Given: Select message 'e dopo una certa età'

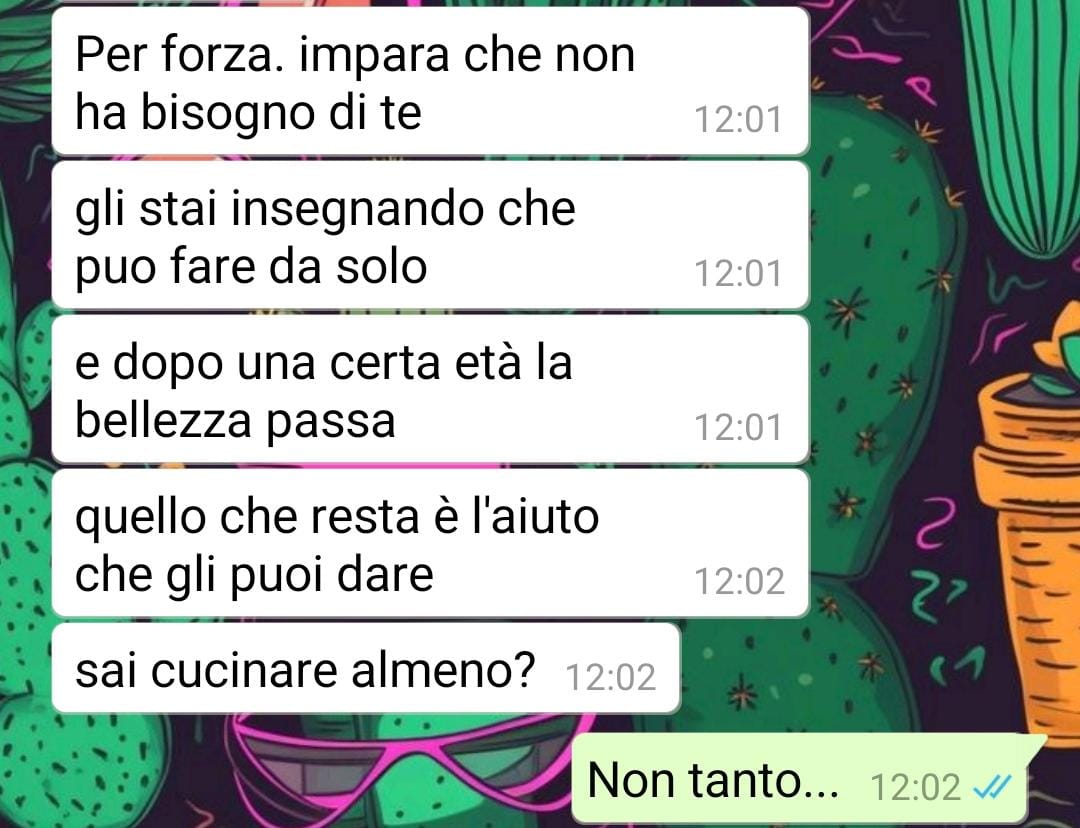Looking at the screenshot, I should 430,389.
